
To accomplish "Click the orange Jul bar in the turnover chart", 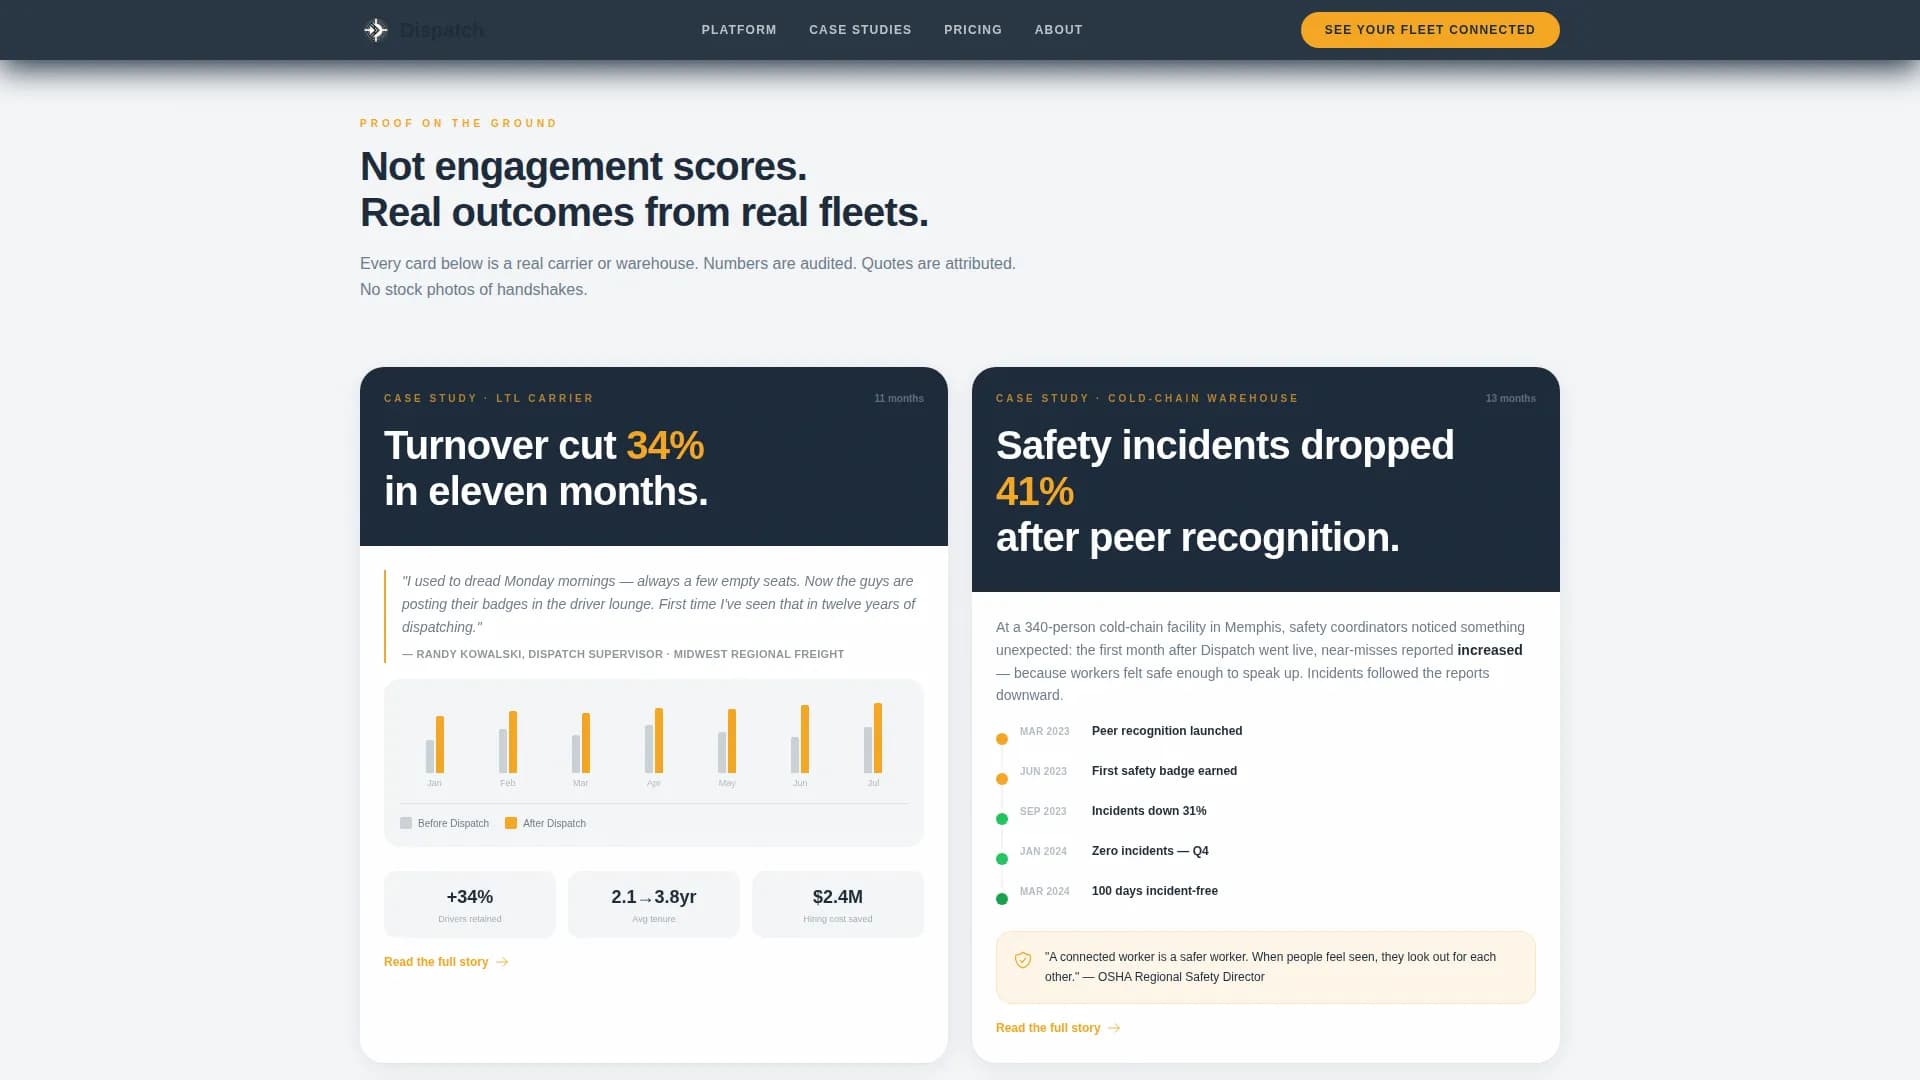I will pyautogui.click(x=876, y=740).
